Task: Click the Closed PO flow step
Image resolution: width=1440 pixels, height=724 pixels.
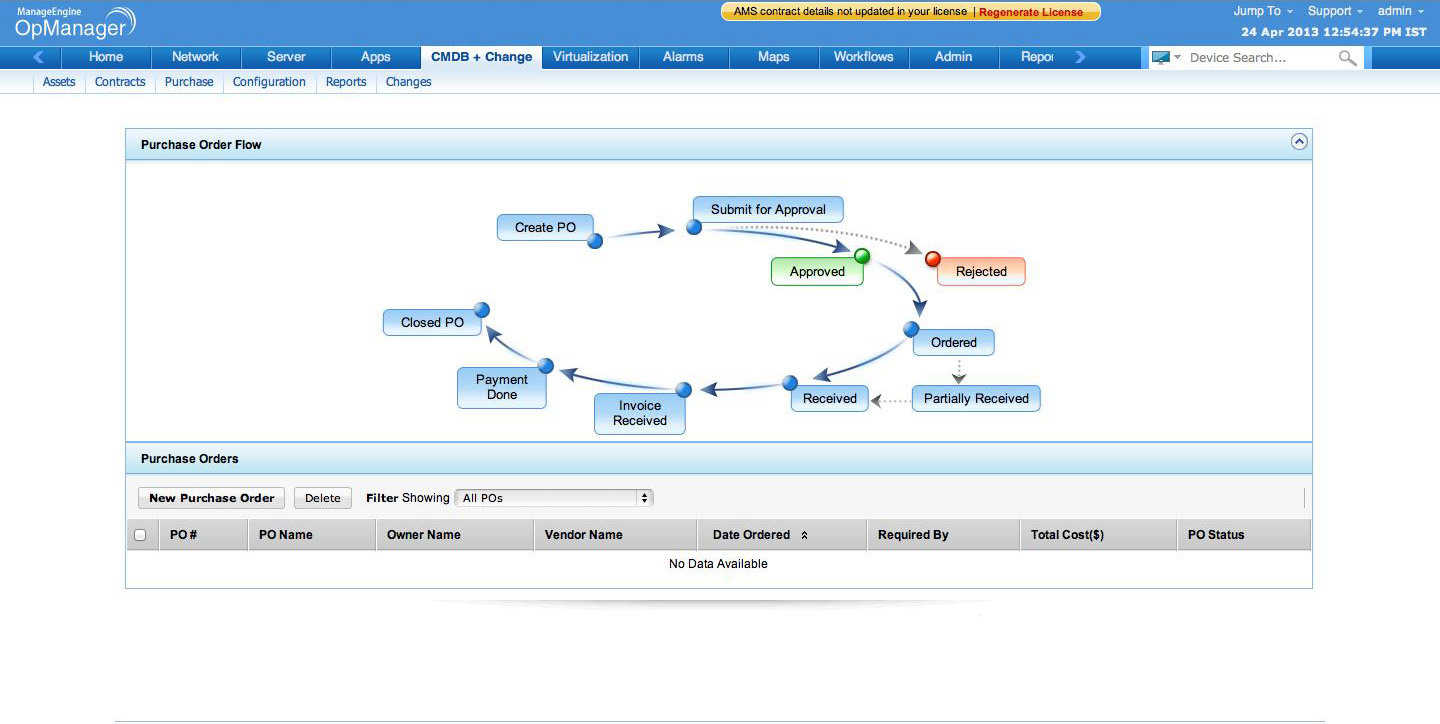Action: (x=432, y=322)
